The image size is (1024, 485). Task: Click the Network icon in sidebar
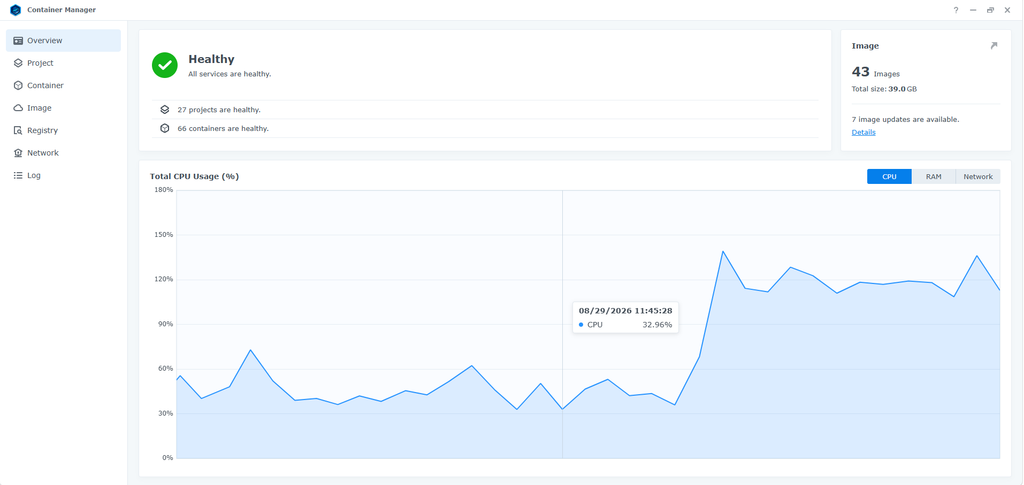point(18,153)
